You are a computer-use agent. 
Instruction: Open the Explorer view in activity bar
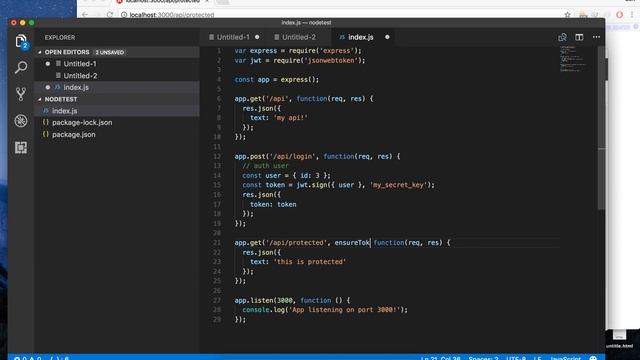click(21, 41)
